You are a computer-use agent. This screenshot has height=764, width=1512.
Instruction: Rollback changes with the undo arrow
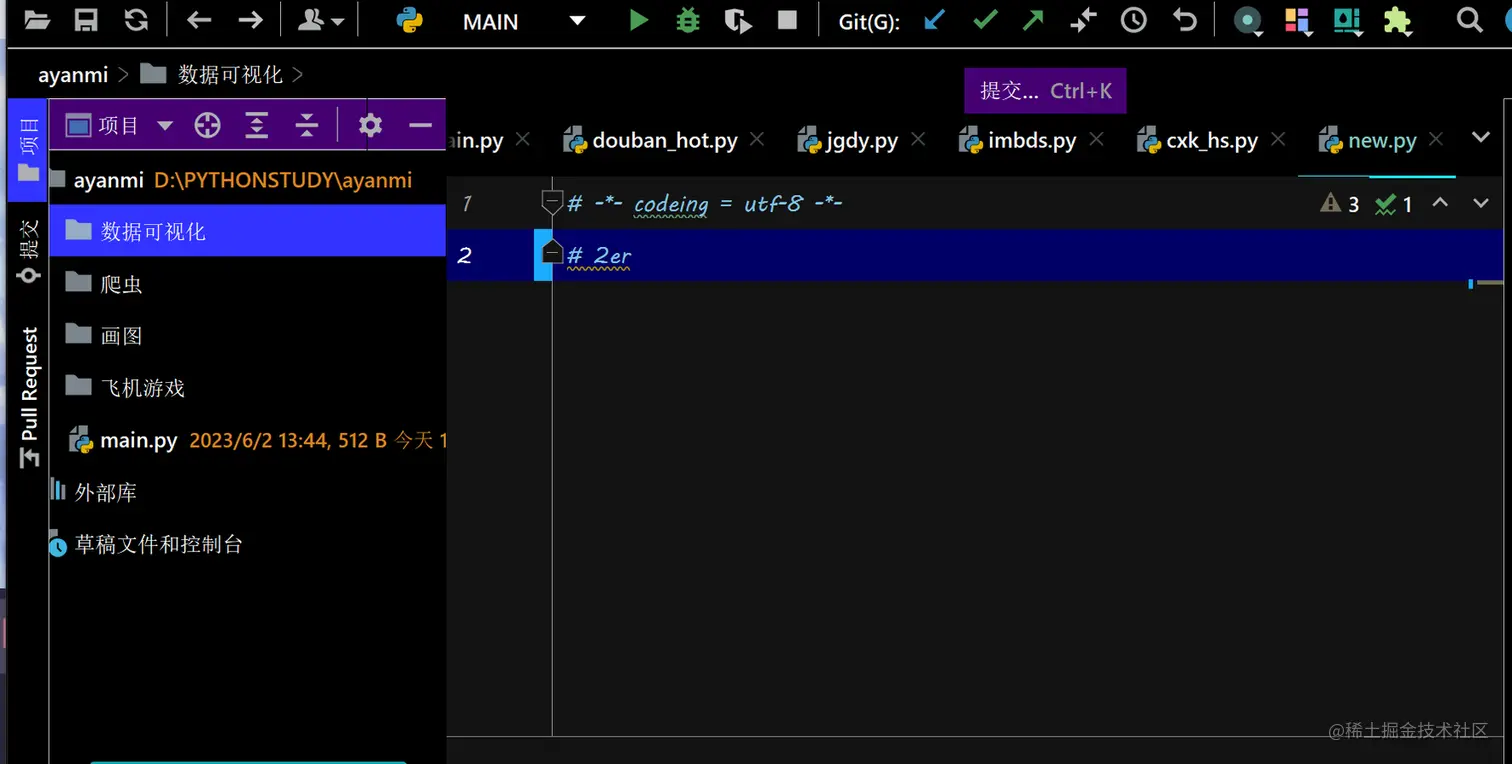[x=1185, y=20]
